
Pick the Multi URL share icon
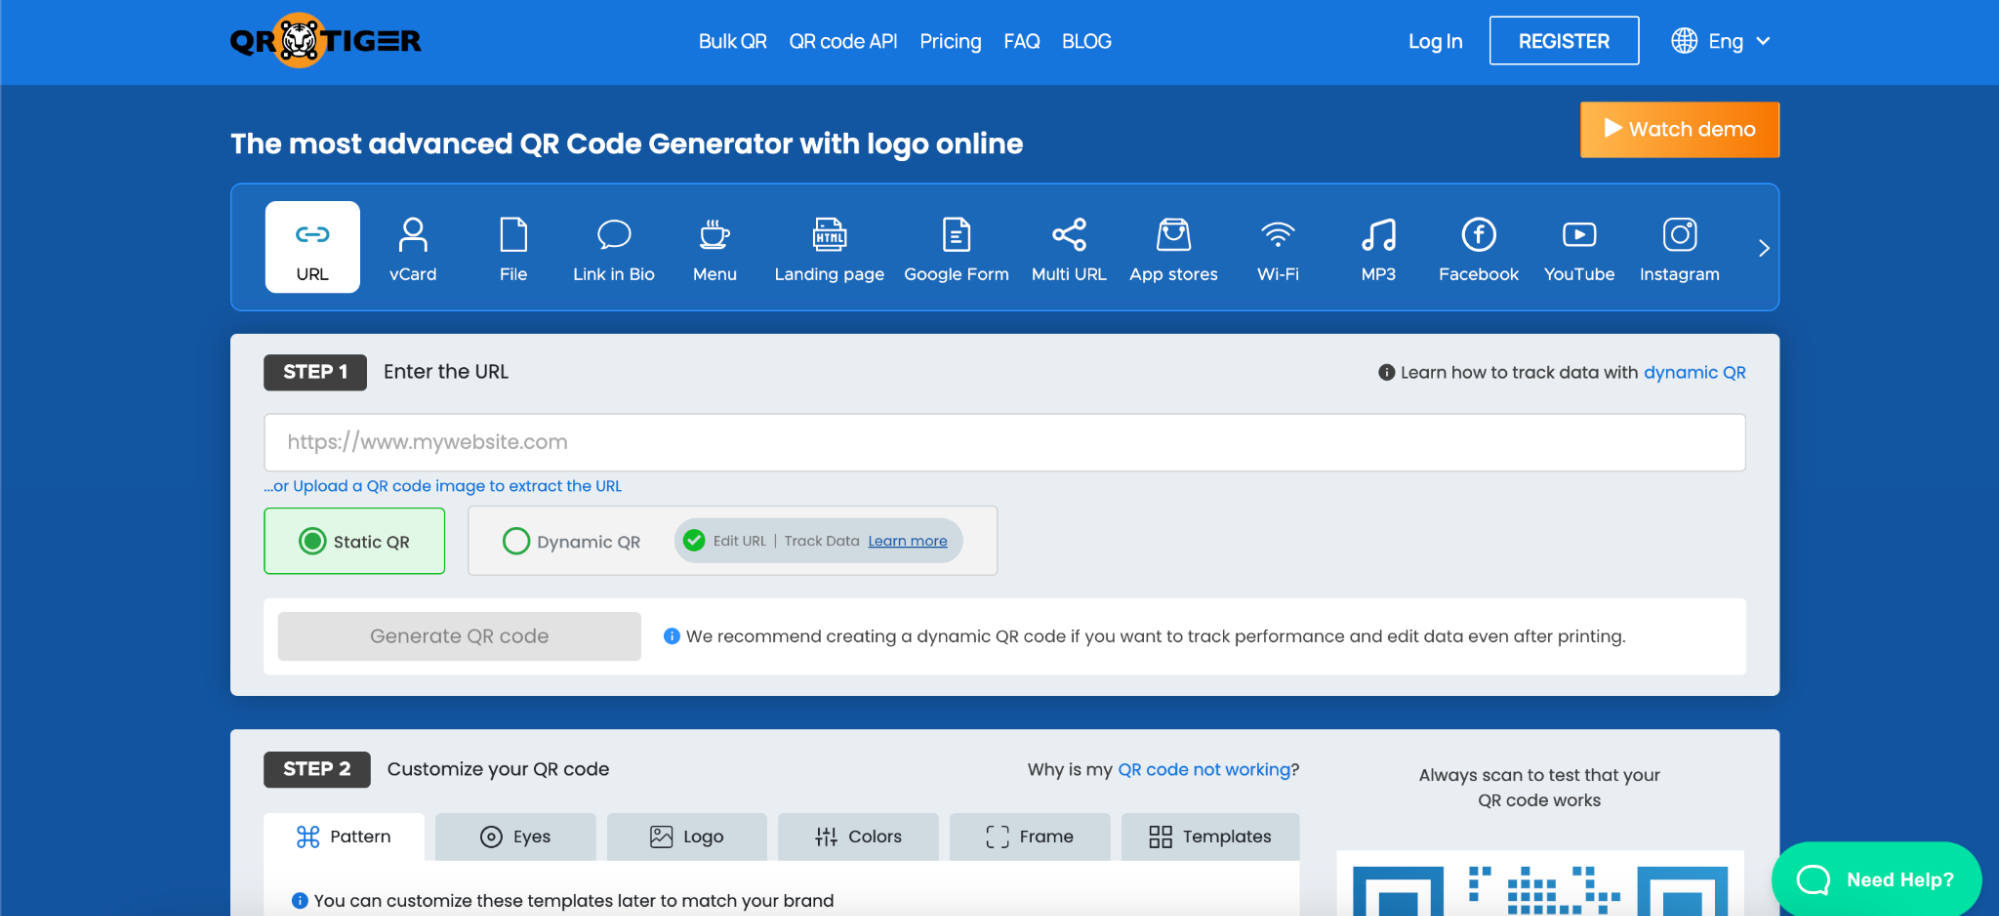pos(1069,235)
